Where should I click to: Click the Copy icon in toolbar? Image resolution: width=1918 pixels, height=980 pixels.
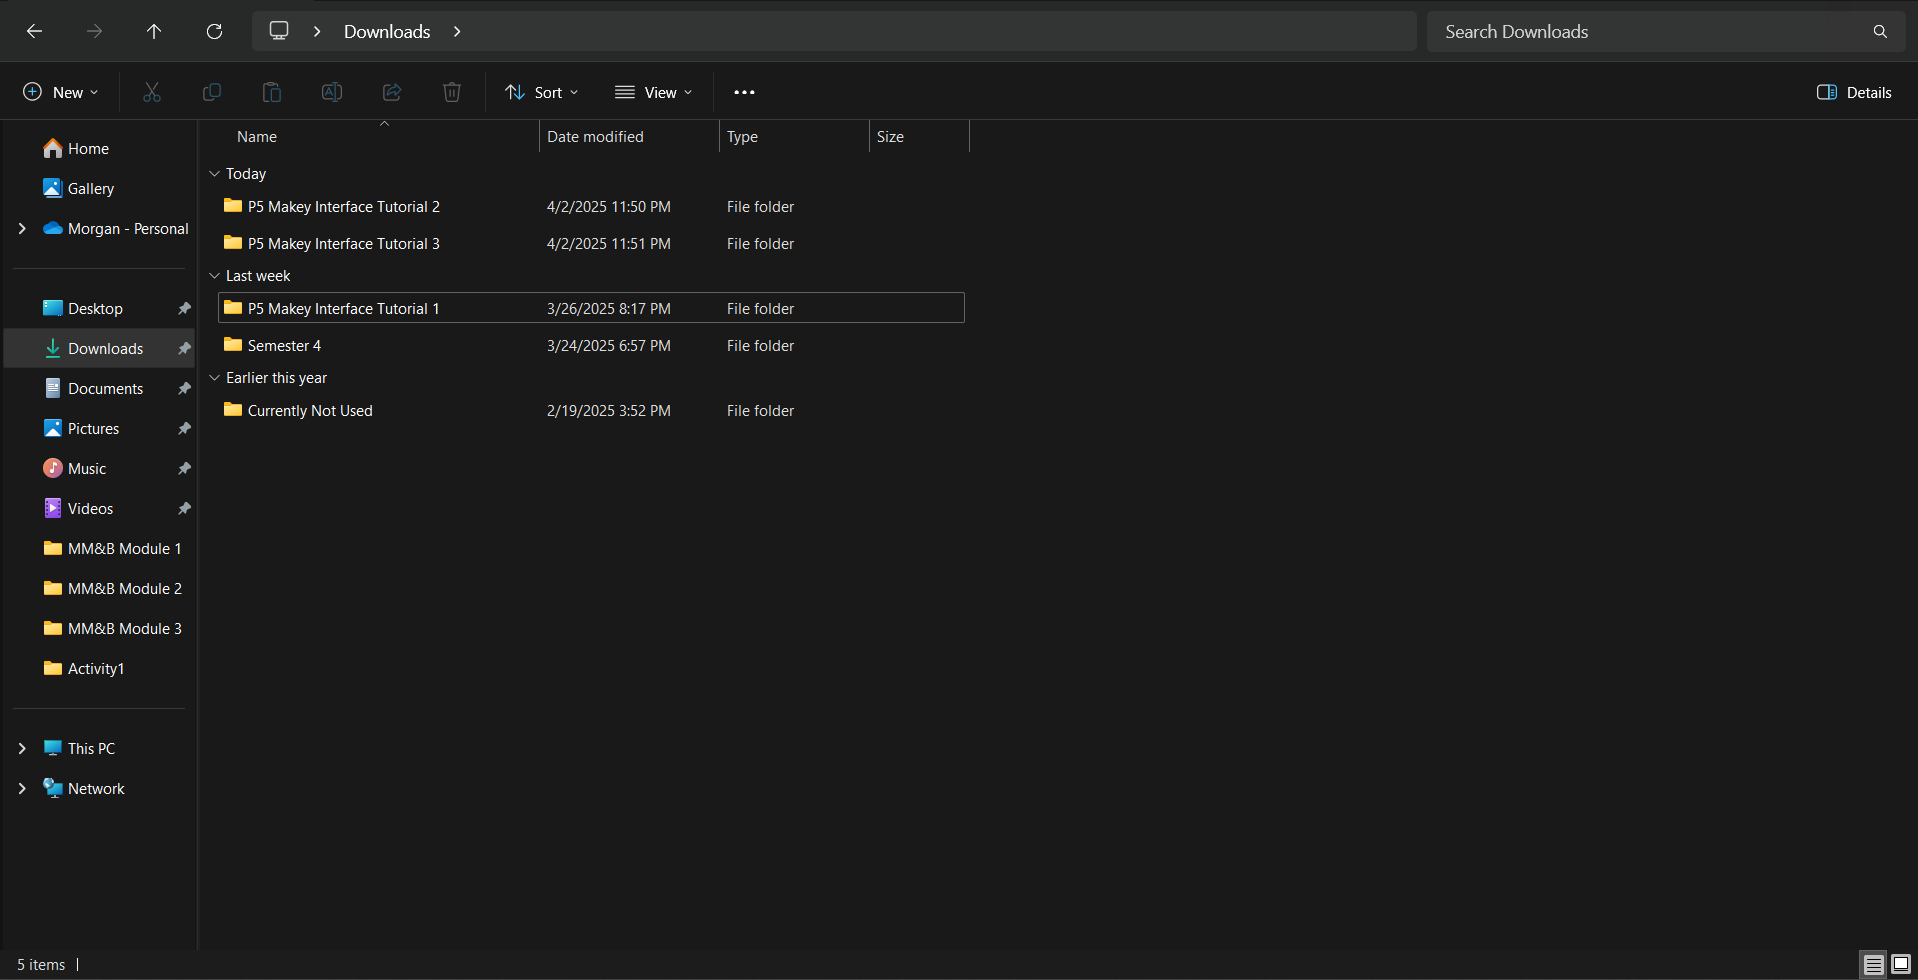point(212,92)
